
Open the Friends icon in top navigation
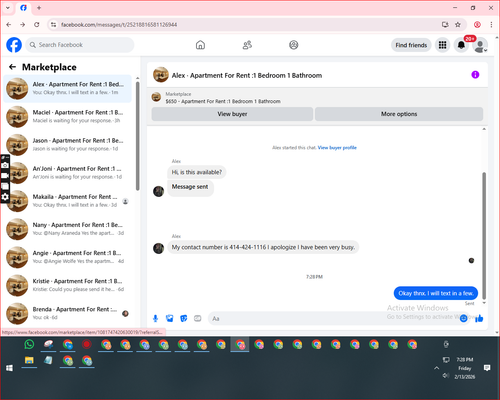coord(247,45)
